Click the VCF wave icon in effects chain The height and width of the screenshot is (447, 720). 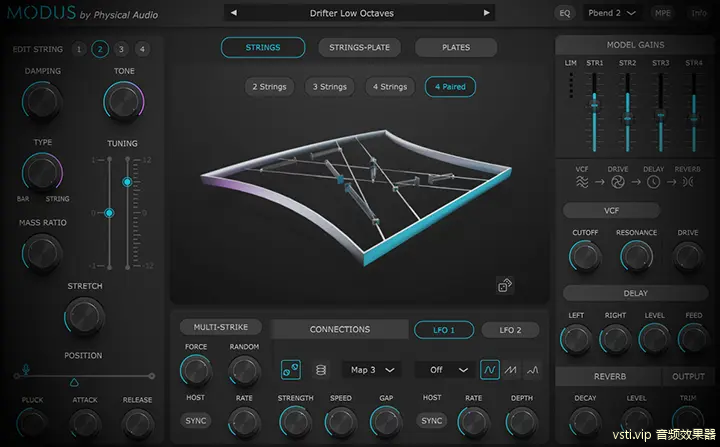pos(582,182)
